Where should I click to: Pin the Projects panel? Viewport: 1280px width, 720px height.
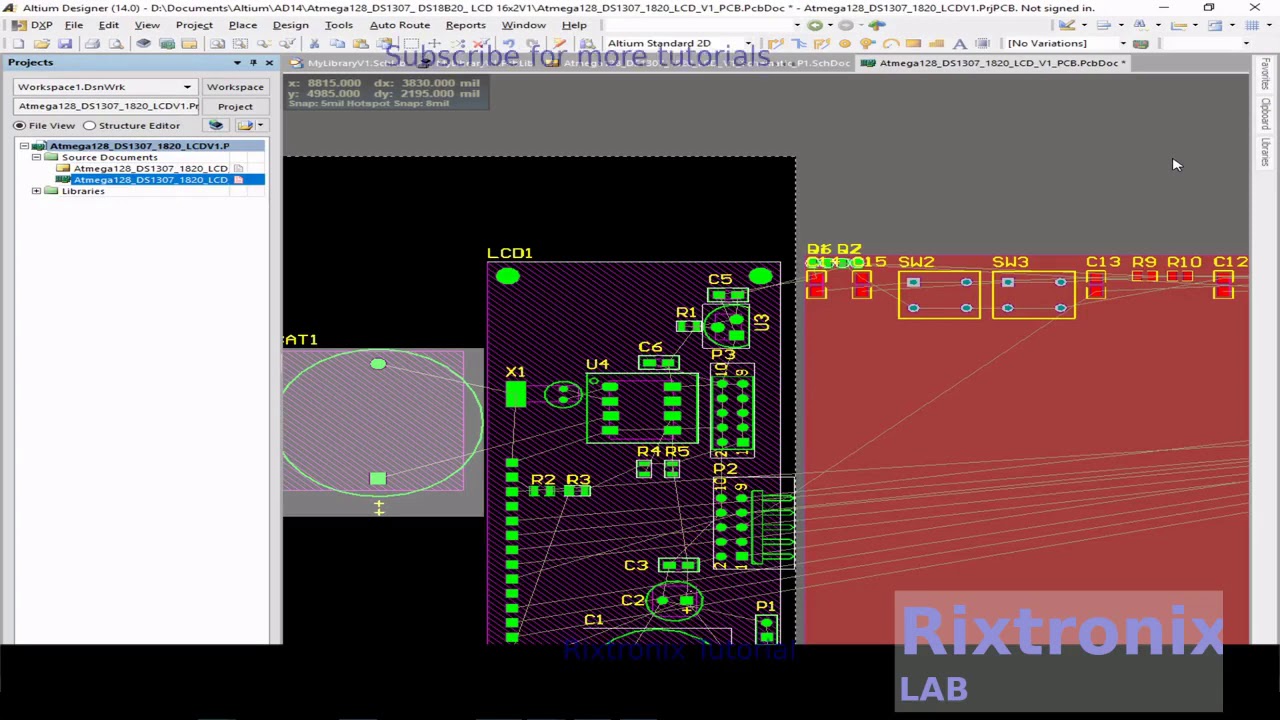pos(253,63)
